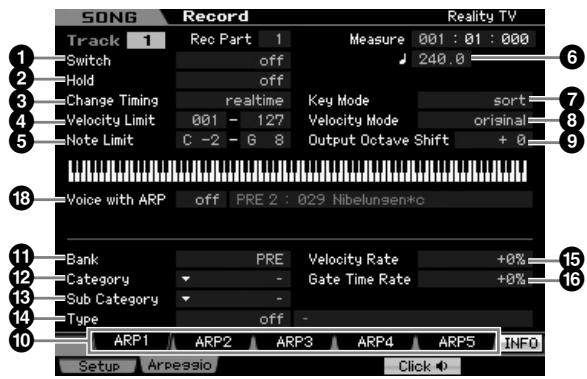This screenshot has height=379, width=587.
Task: Select the Gate Time Rate +0% field
Action: tap(475, 279)
